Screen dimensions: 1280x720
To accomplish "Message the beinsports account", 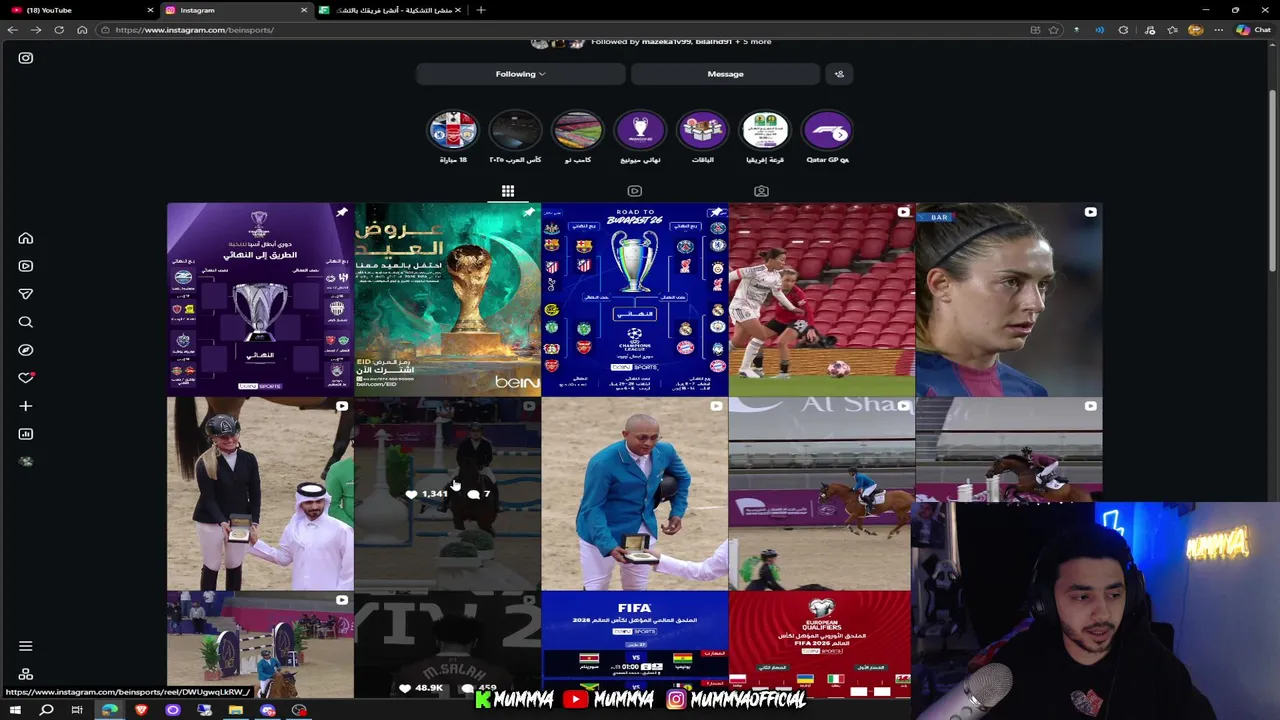I will pos(725,74).
